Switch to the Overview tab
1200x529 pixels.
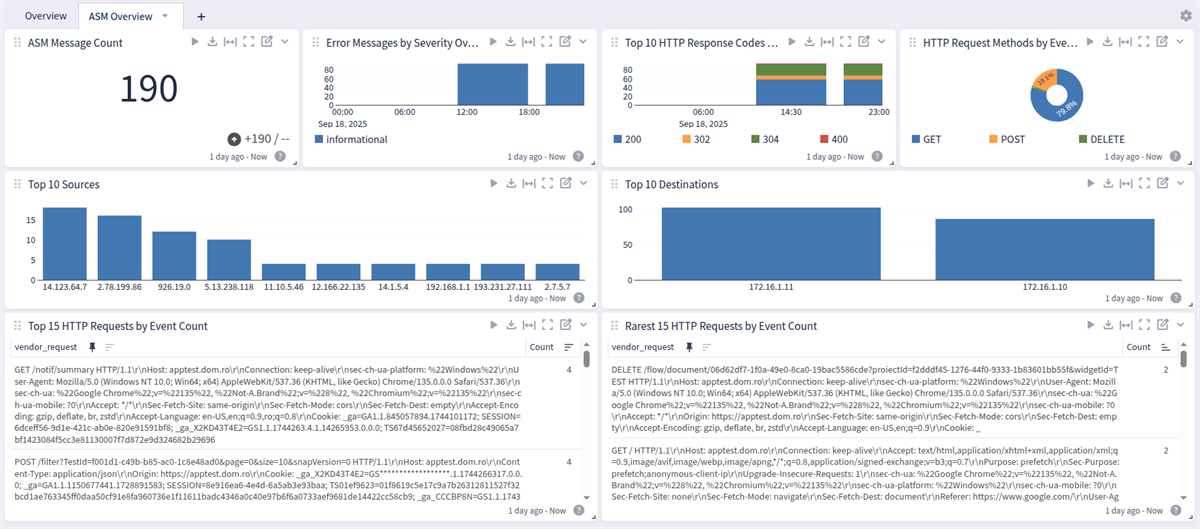(46, 16)
